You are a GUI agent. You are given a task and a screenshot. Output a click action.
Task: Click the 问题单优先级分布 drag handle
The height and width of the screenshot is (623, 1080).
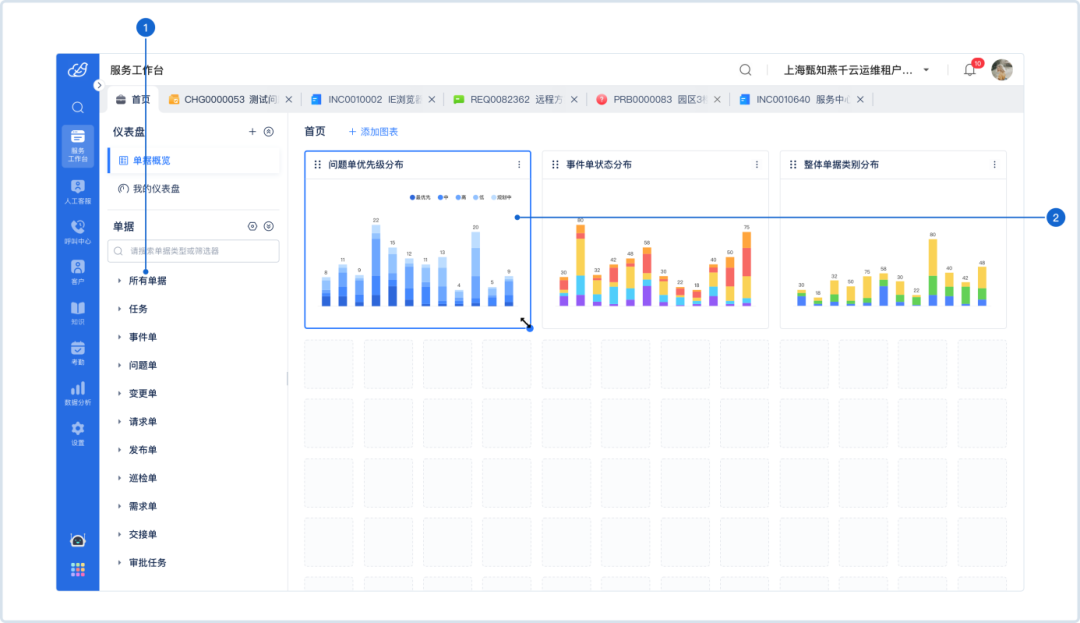click(x=318, y=165)
